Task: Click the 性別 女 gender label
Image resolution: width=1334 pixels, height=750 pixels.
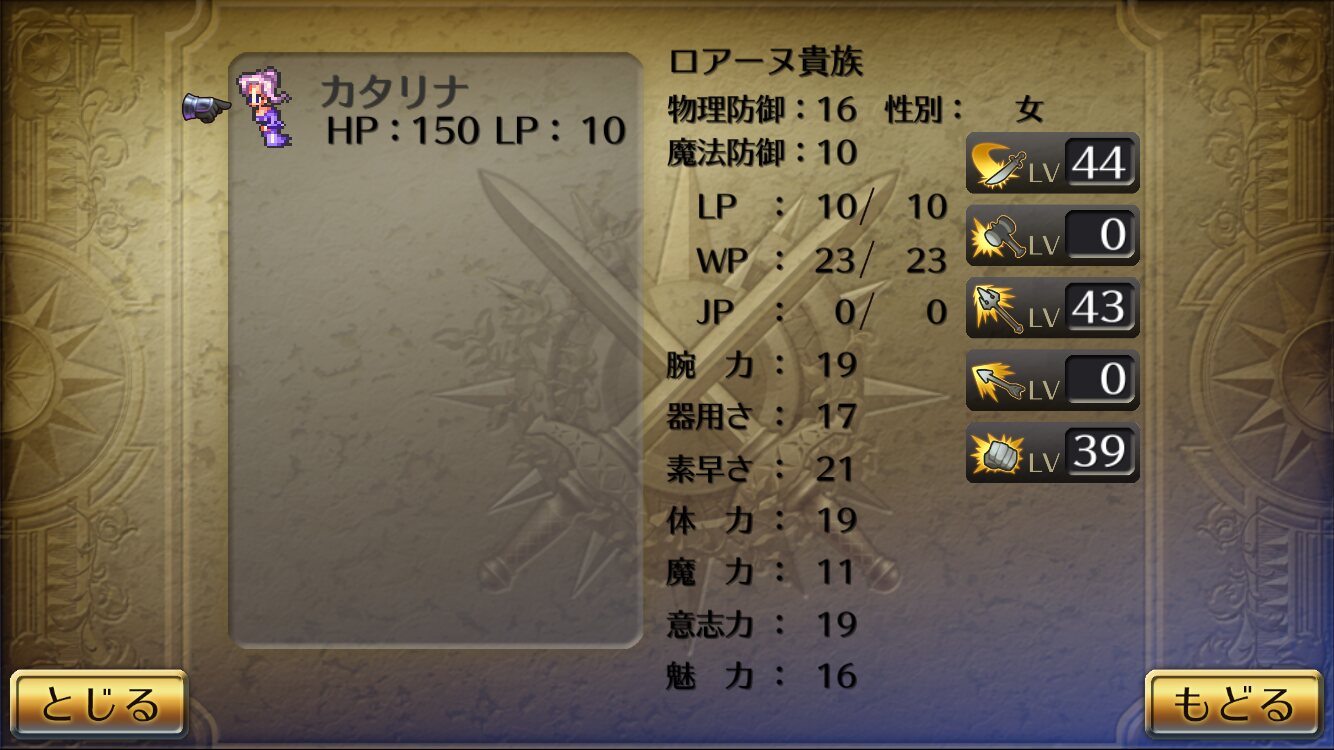Action: [x=964, y=109]
